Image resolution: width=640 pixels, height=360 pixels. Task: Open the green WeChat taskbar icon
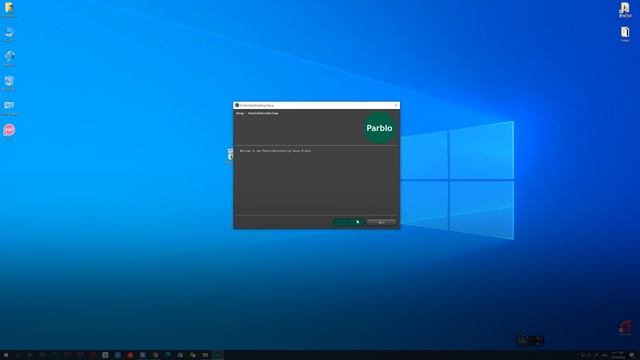(x=193, y=355)
